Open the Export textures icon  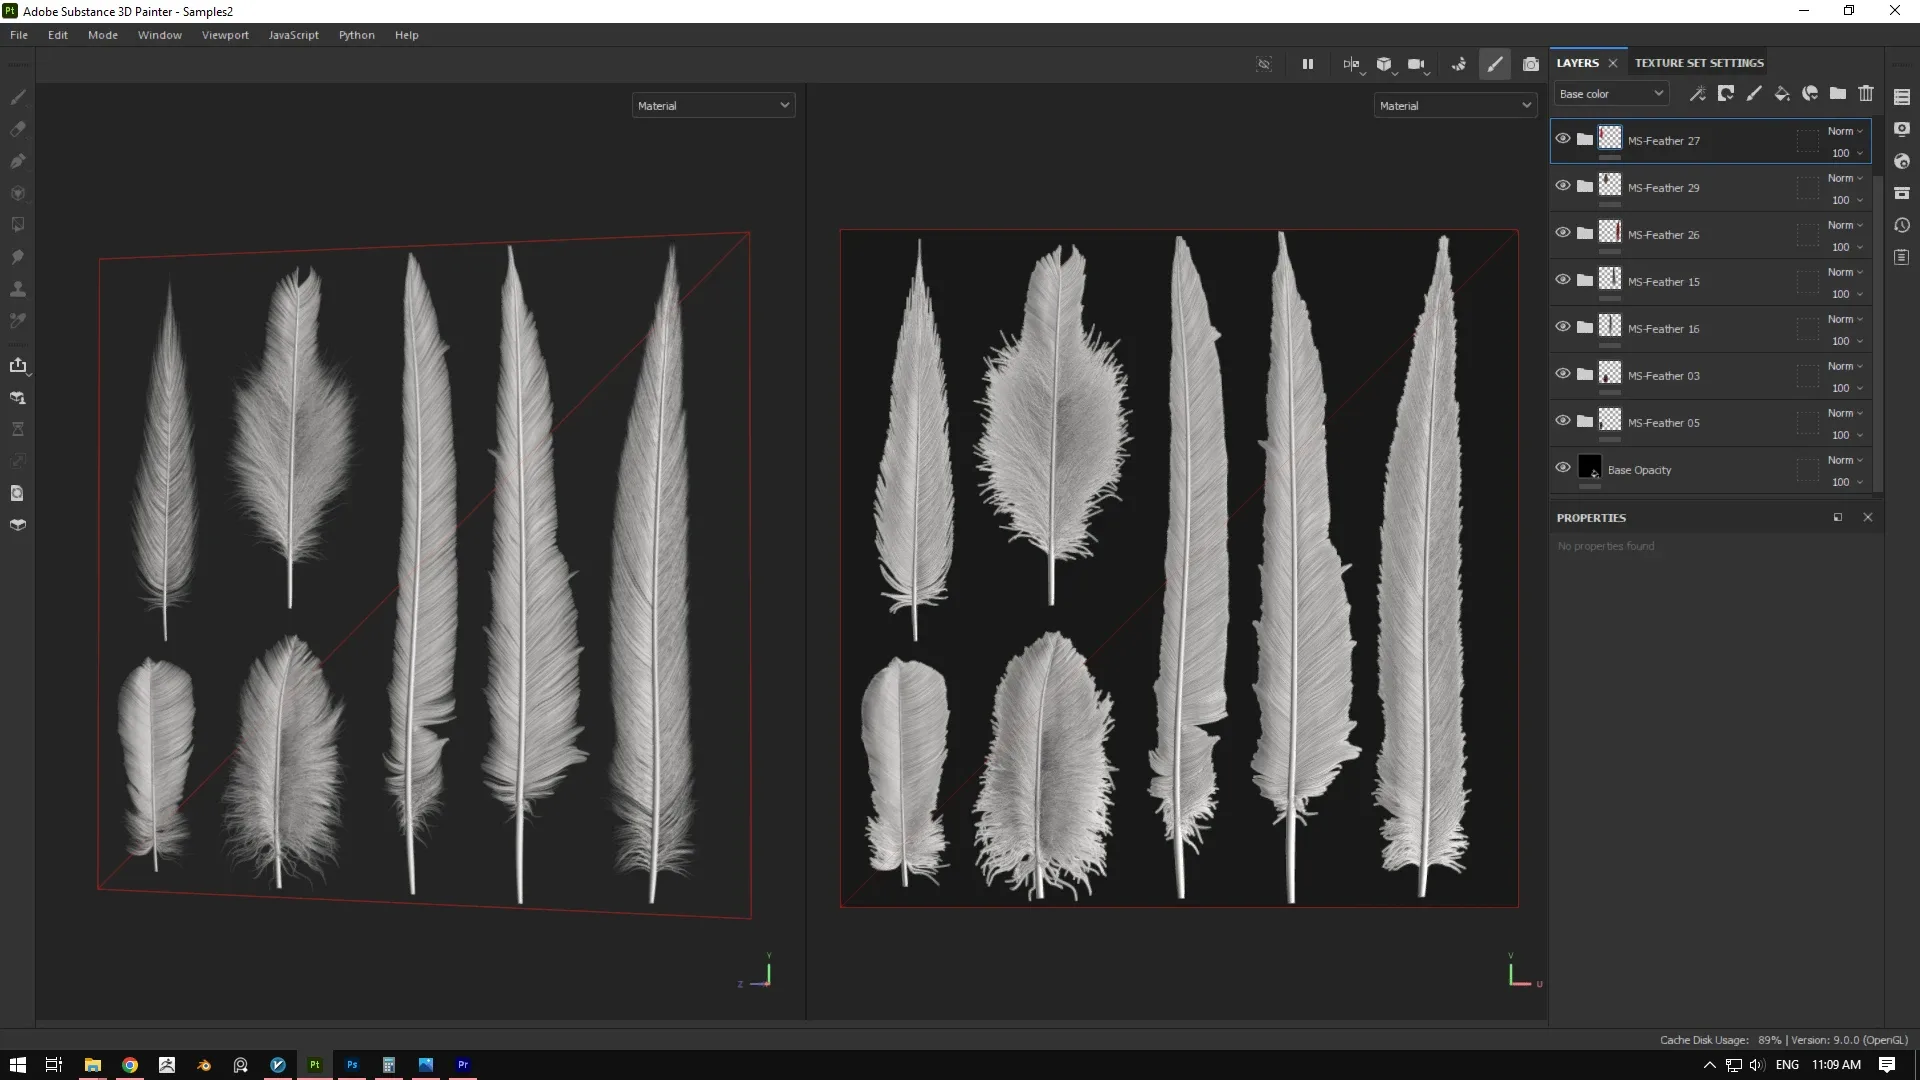click(18, 365)
